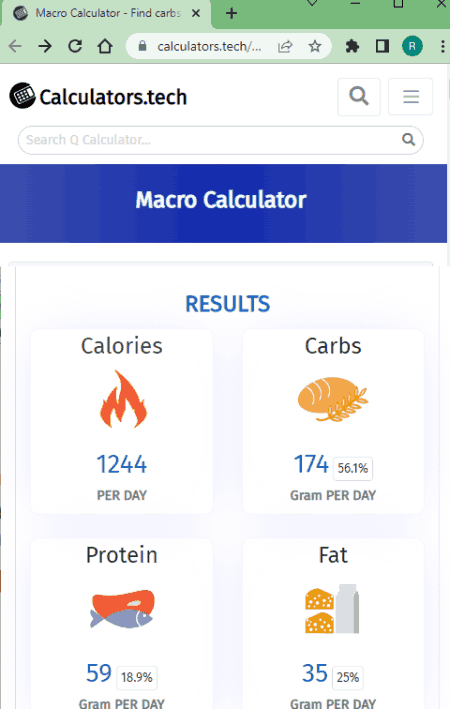Screen dimensions: 450x709
Task: Click the browser back arrow
Action: click(15, 46)
